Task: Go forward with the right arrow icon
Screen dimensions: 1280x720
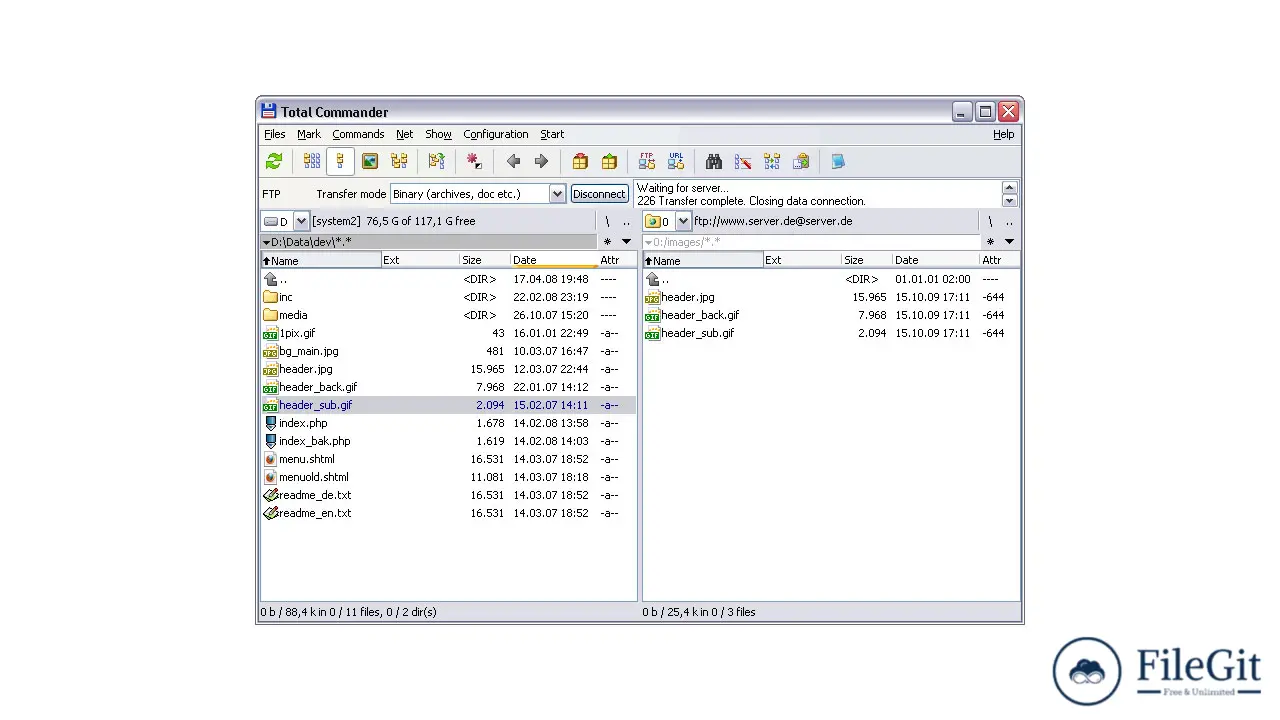Action: [541, 161]
